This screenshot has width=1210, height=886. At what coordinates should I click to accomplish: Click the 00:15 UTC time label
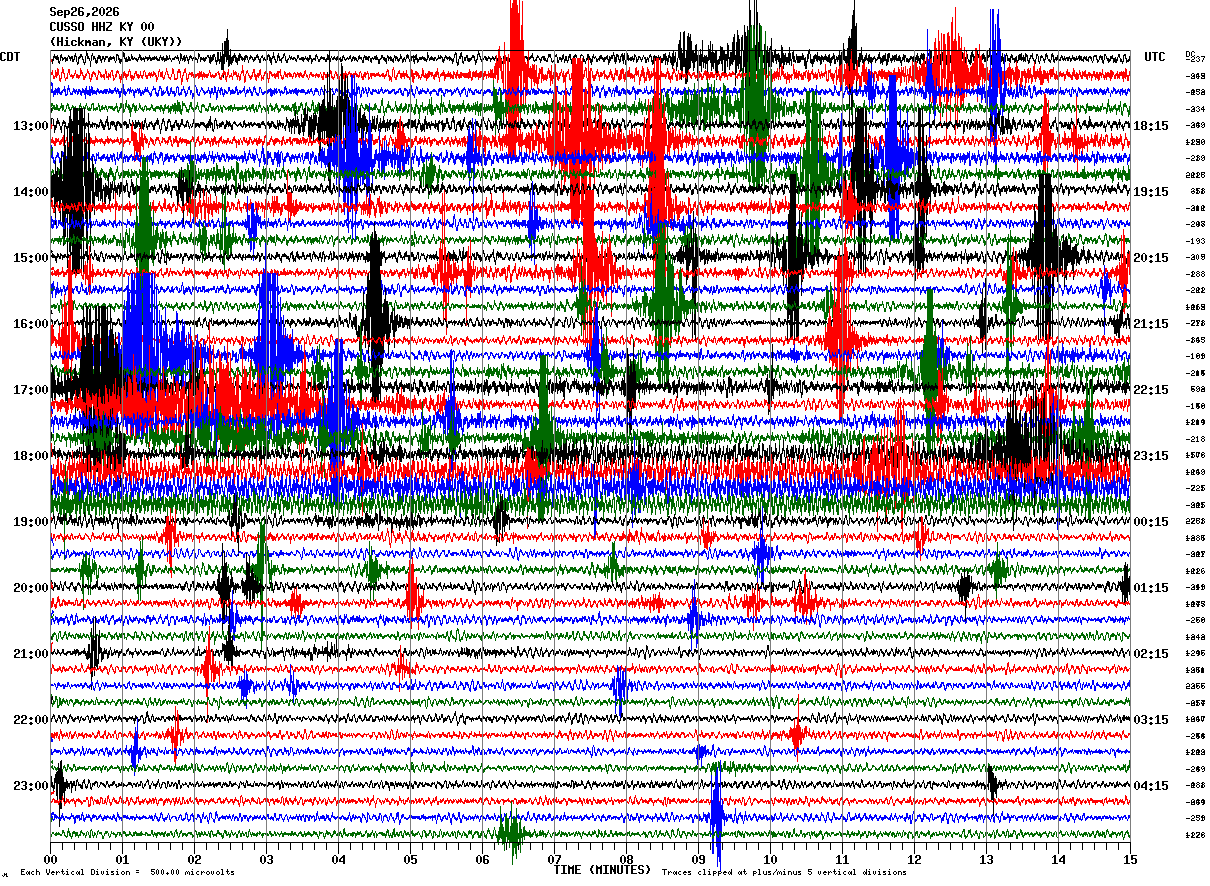pyautogui.click(x=1150, y=522)
